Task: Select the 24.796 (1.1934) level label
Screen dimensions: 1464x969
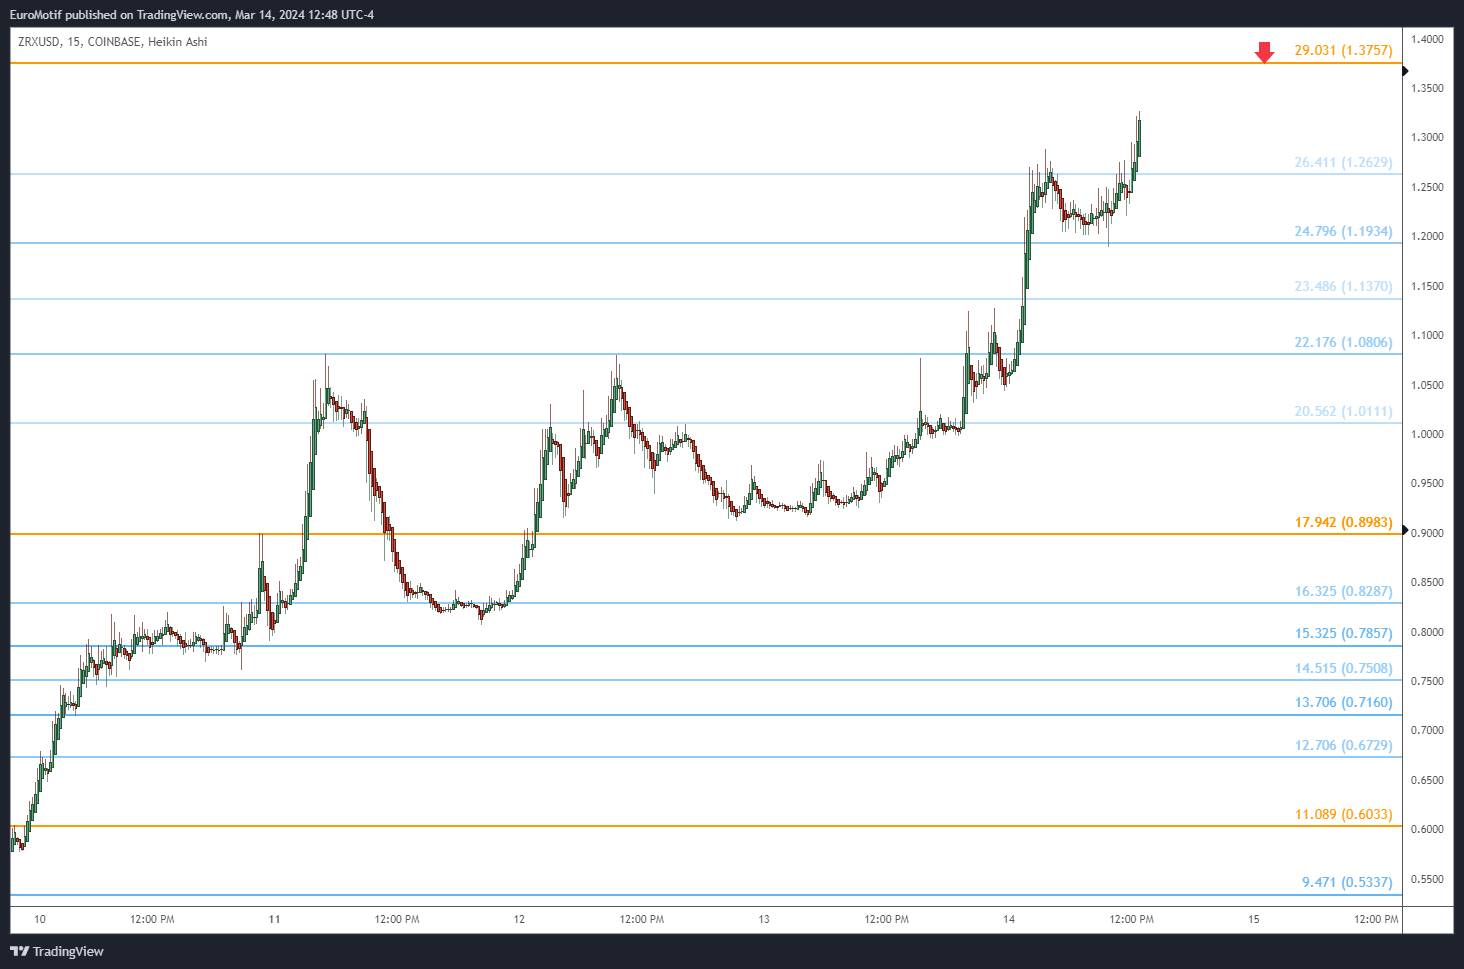Action: pyautogui.click(x=1343, y=231)
